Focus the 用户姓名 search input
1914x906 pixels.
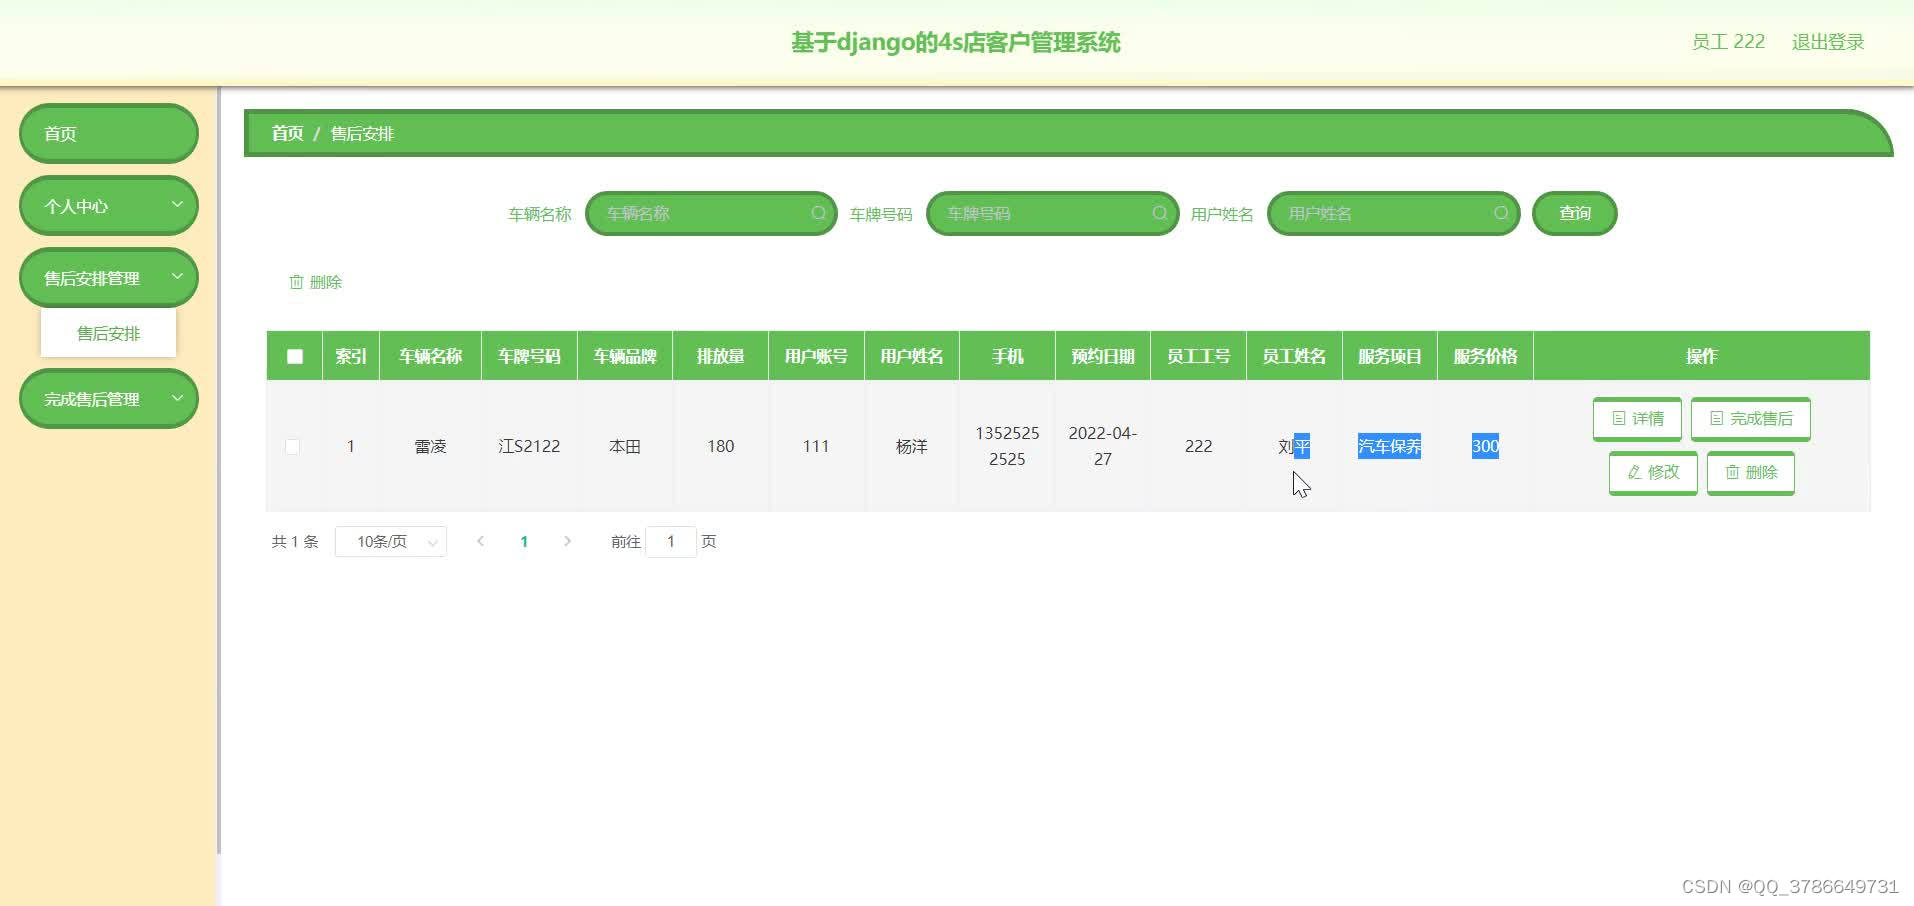1393,213
